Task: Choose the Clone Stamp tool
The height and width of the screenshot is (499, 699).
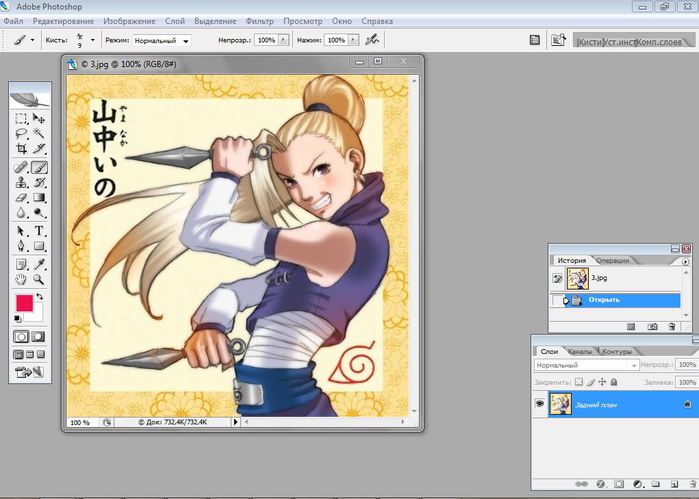Action: pyautogui.click(x=21, y=183)
